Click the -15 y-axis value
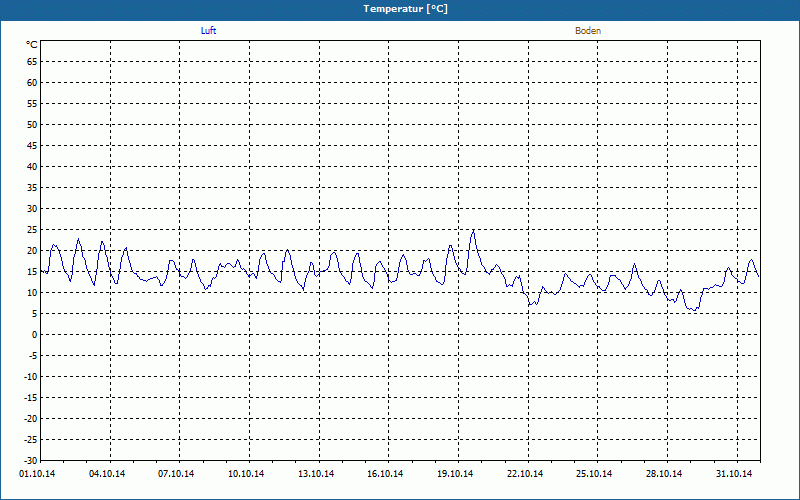Viewport: 800px width, 500px height. coord(31,397)
